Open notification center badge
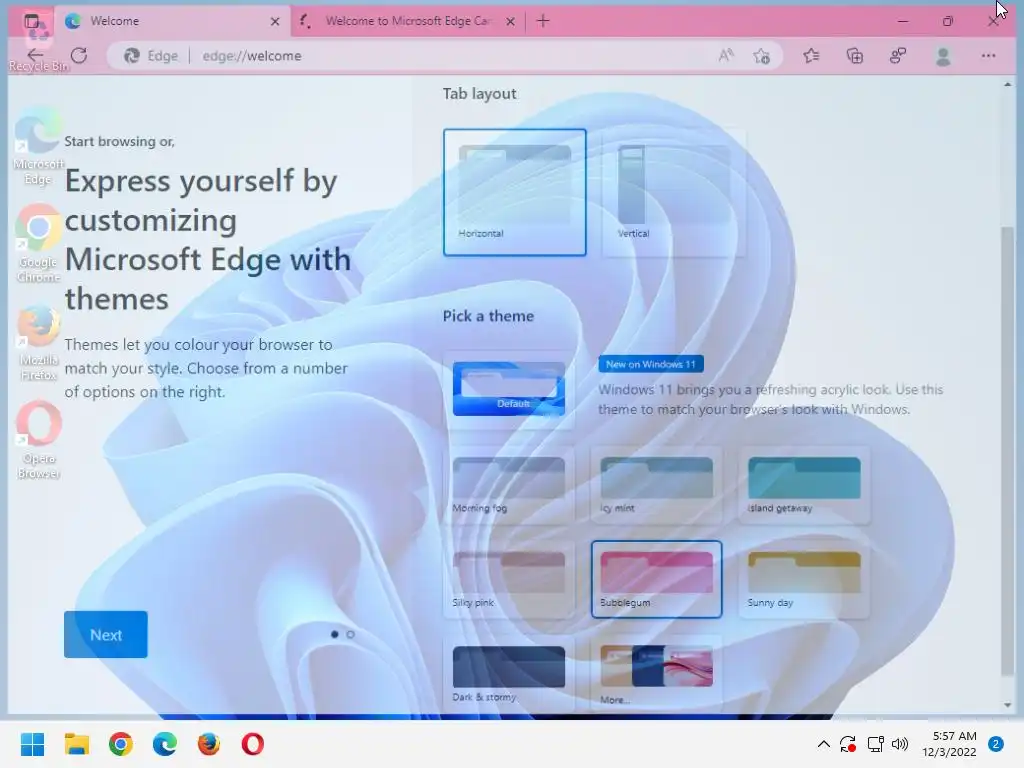This screenshot has height=768, width=1024. [x=995, y=744]
